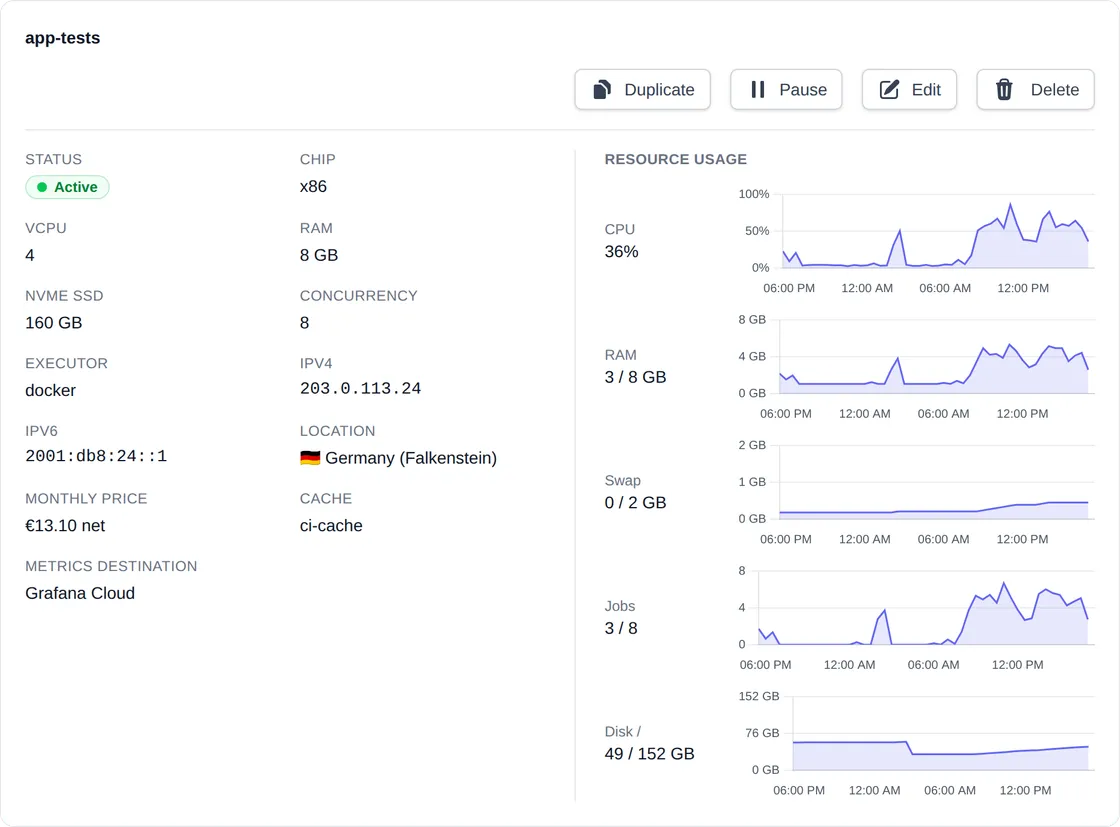Click the Delete trash can icon
The height and width of the screenshot is (827, 1120).
[x=1004, y=89]
